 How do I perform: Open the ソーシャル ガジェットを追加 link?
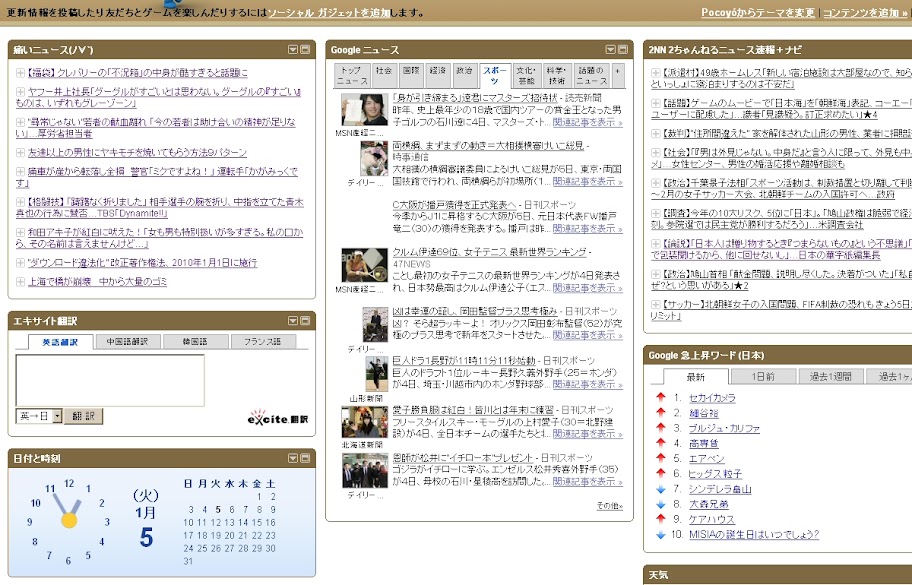point(329,12)
